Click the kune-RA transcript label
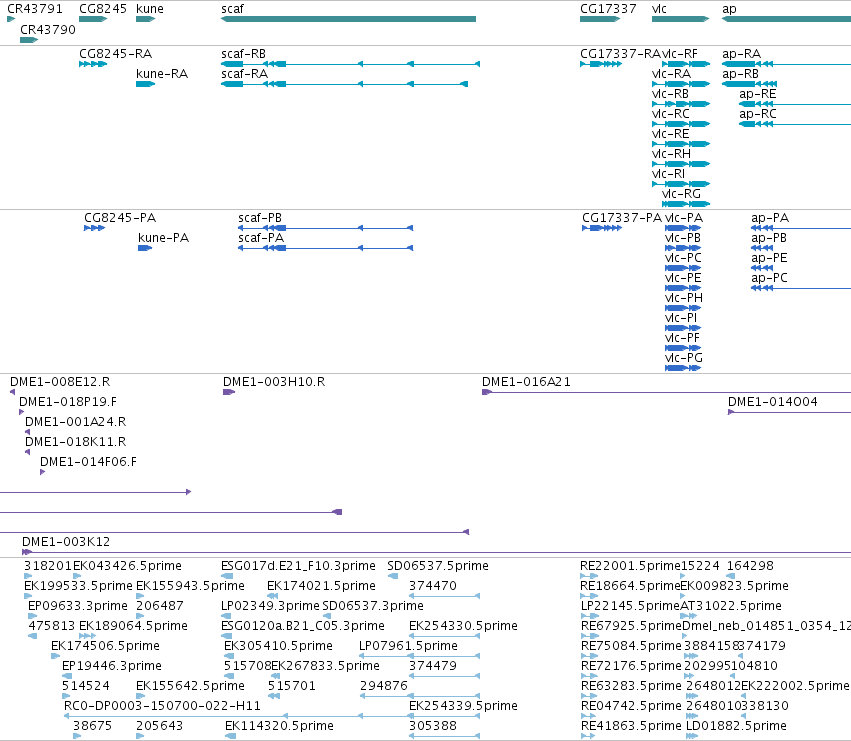The width and height of the screenshot is (851, 741). tap(162, 73)
